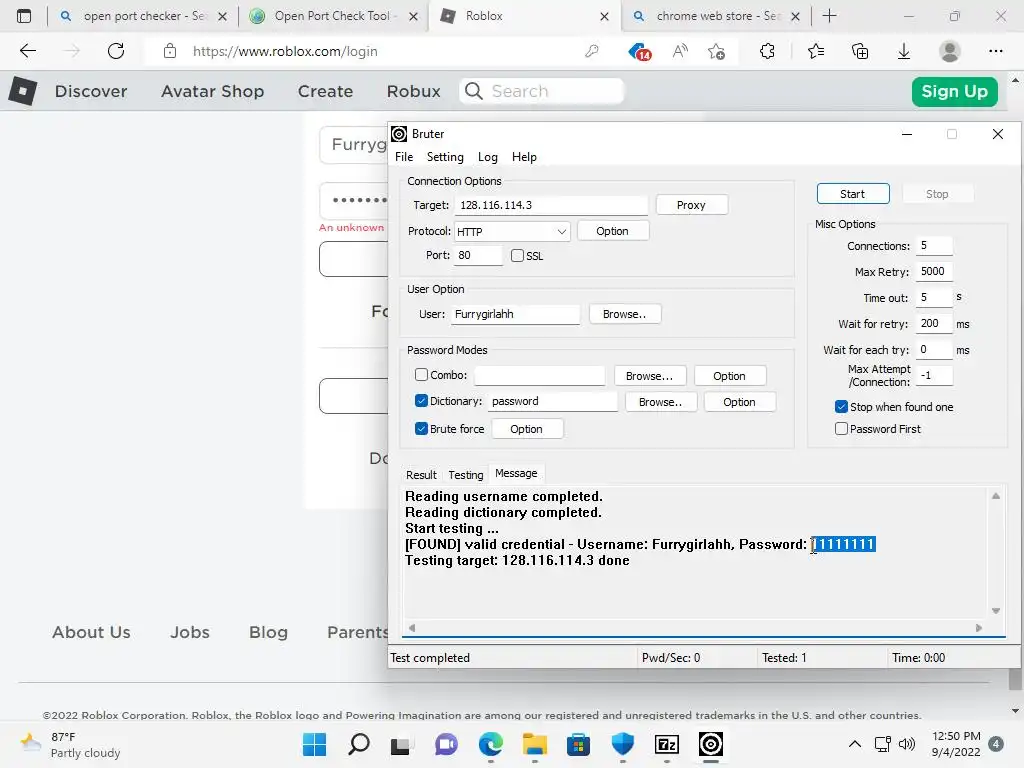Viewport: 1024px width, 768px height.
Task: Click the Option button beside Protocol
Action: (613, 231)
